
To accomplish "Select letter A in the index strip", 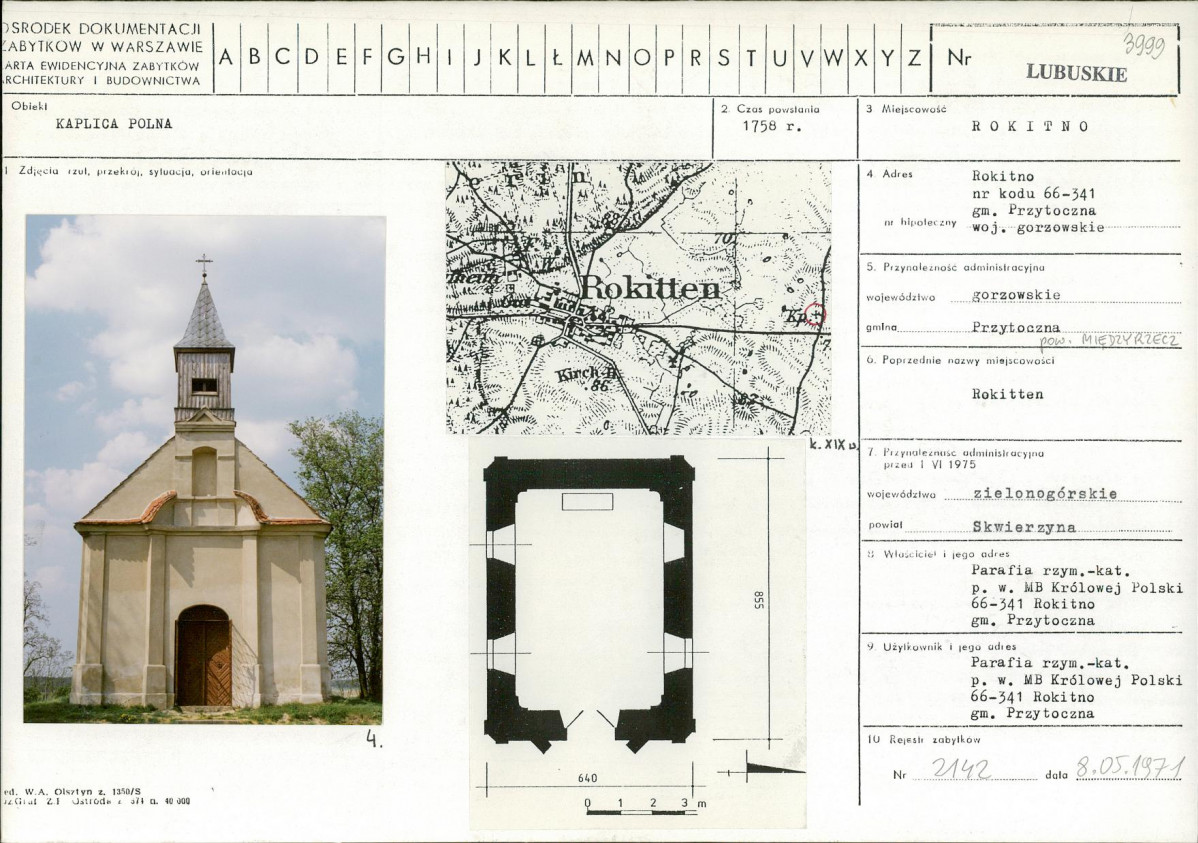I will click(x=226, y=57).
